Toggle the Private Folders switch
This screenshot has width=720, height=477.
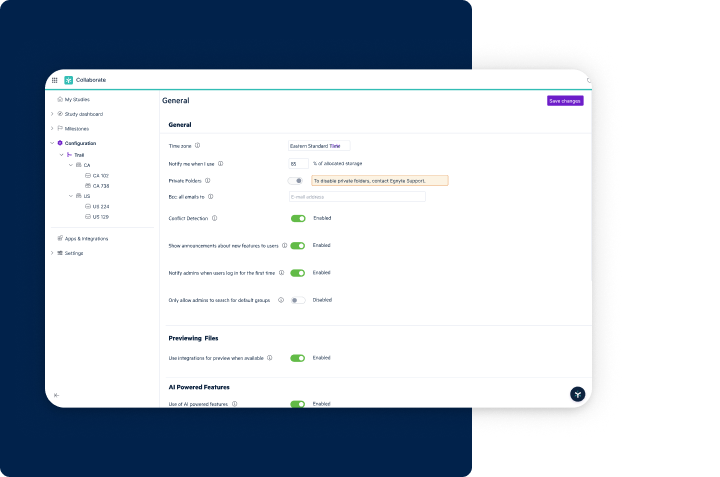point(296,181)
